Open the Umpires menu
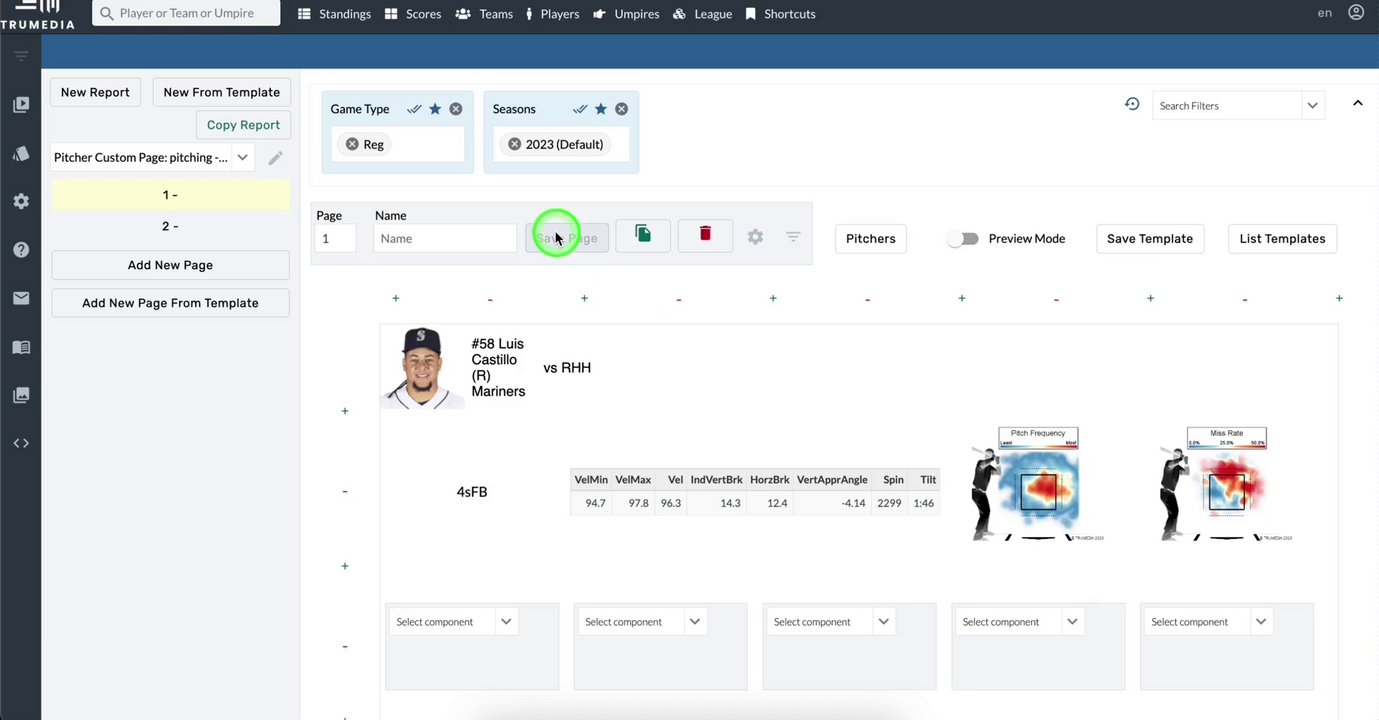 click(x=626, y=14)
